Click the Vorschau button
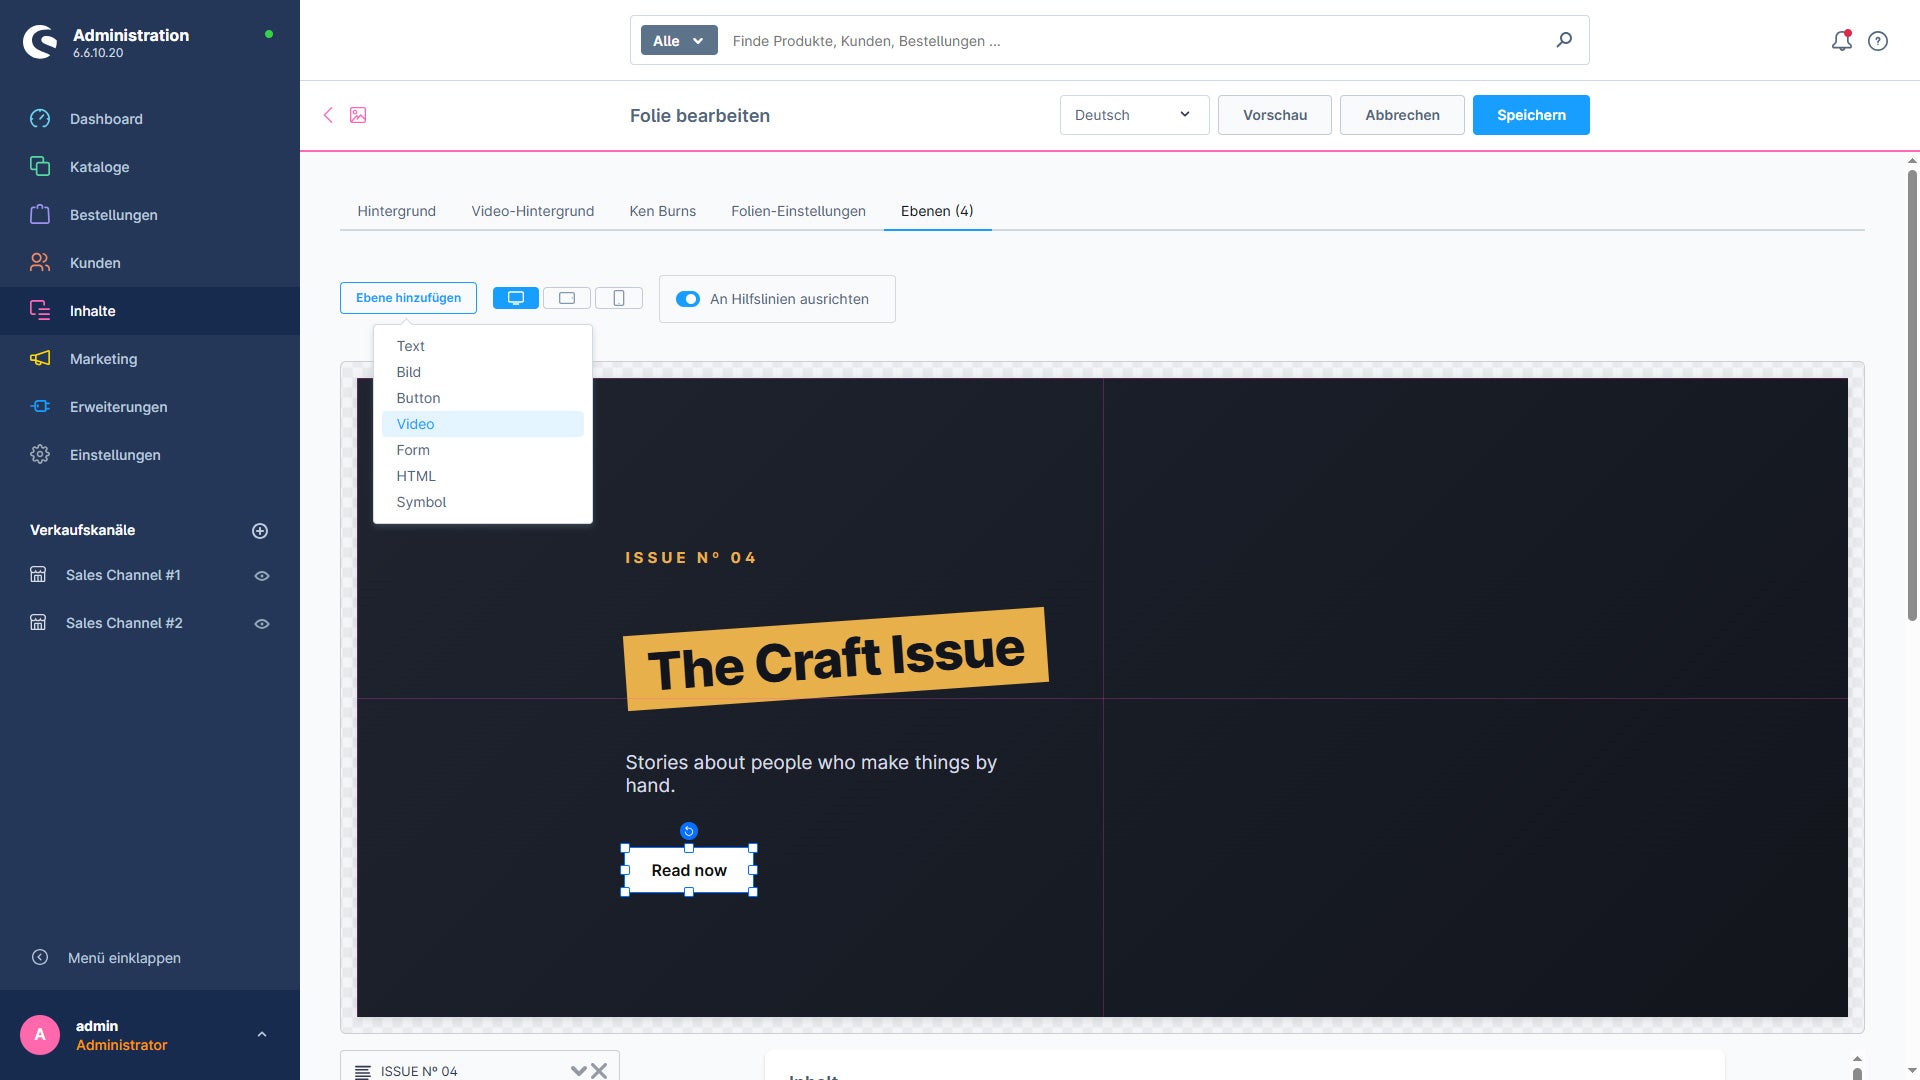The height and width of the screenshot is (1080, 1920). point(1275,115)
